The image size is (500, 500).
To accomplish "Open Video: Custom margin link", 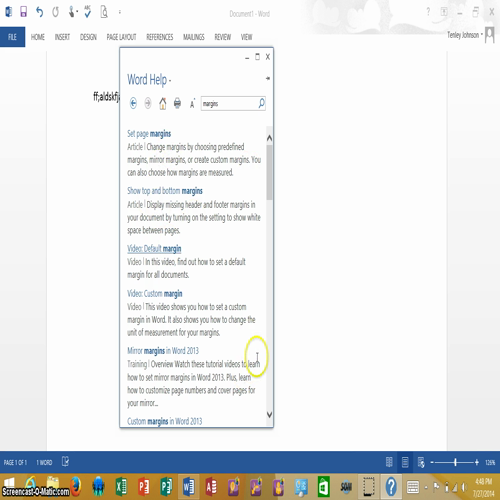I will [x=155, y=293].
